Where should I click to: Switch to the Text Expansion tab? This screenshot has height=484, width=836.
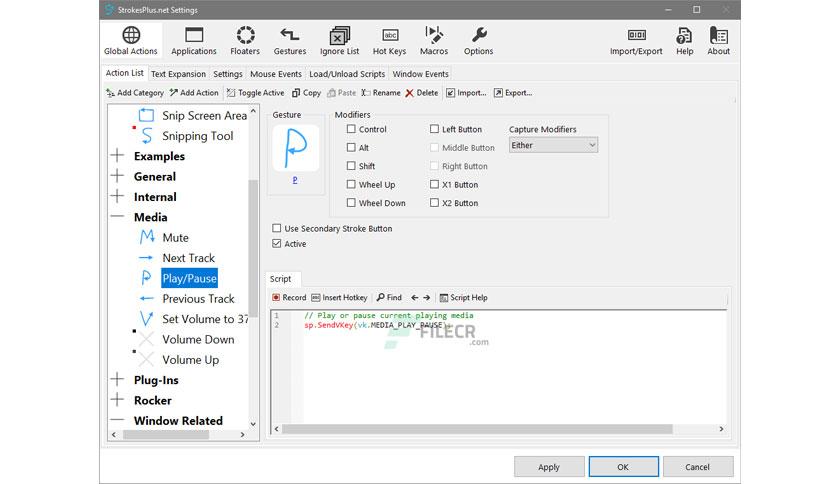[x=178, y=74]
